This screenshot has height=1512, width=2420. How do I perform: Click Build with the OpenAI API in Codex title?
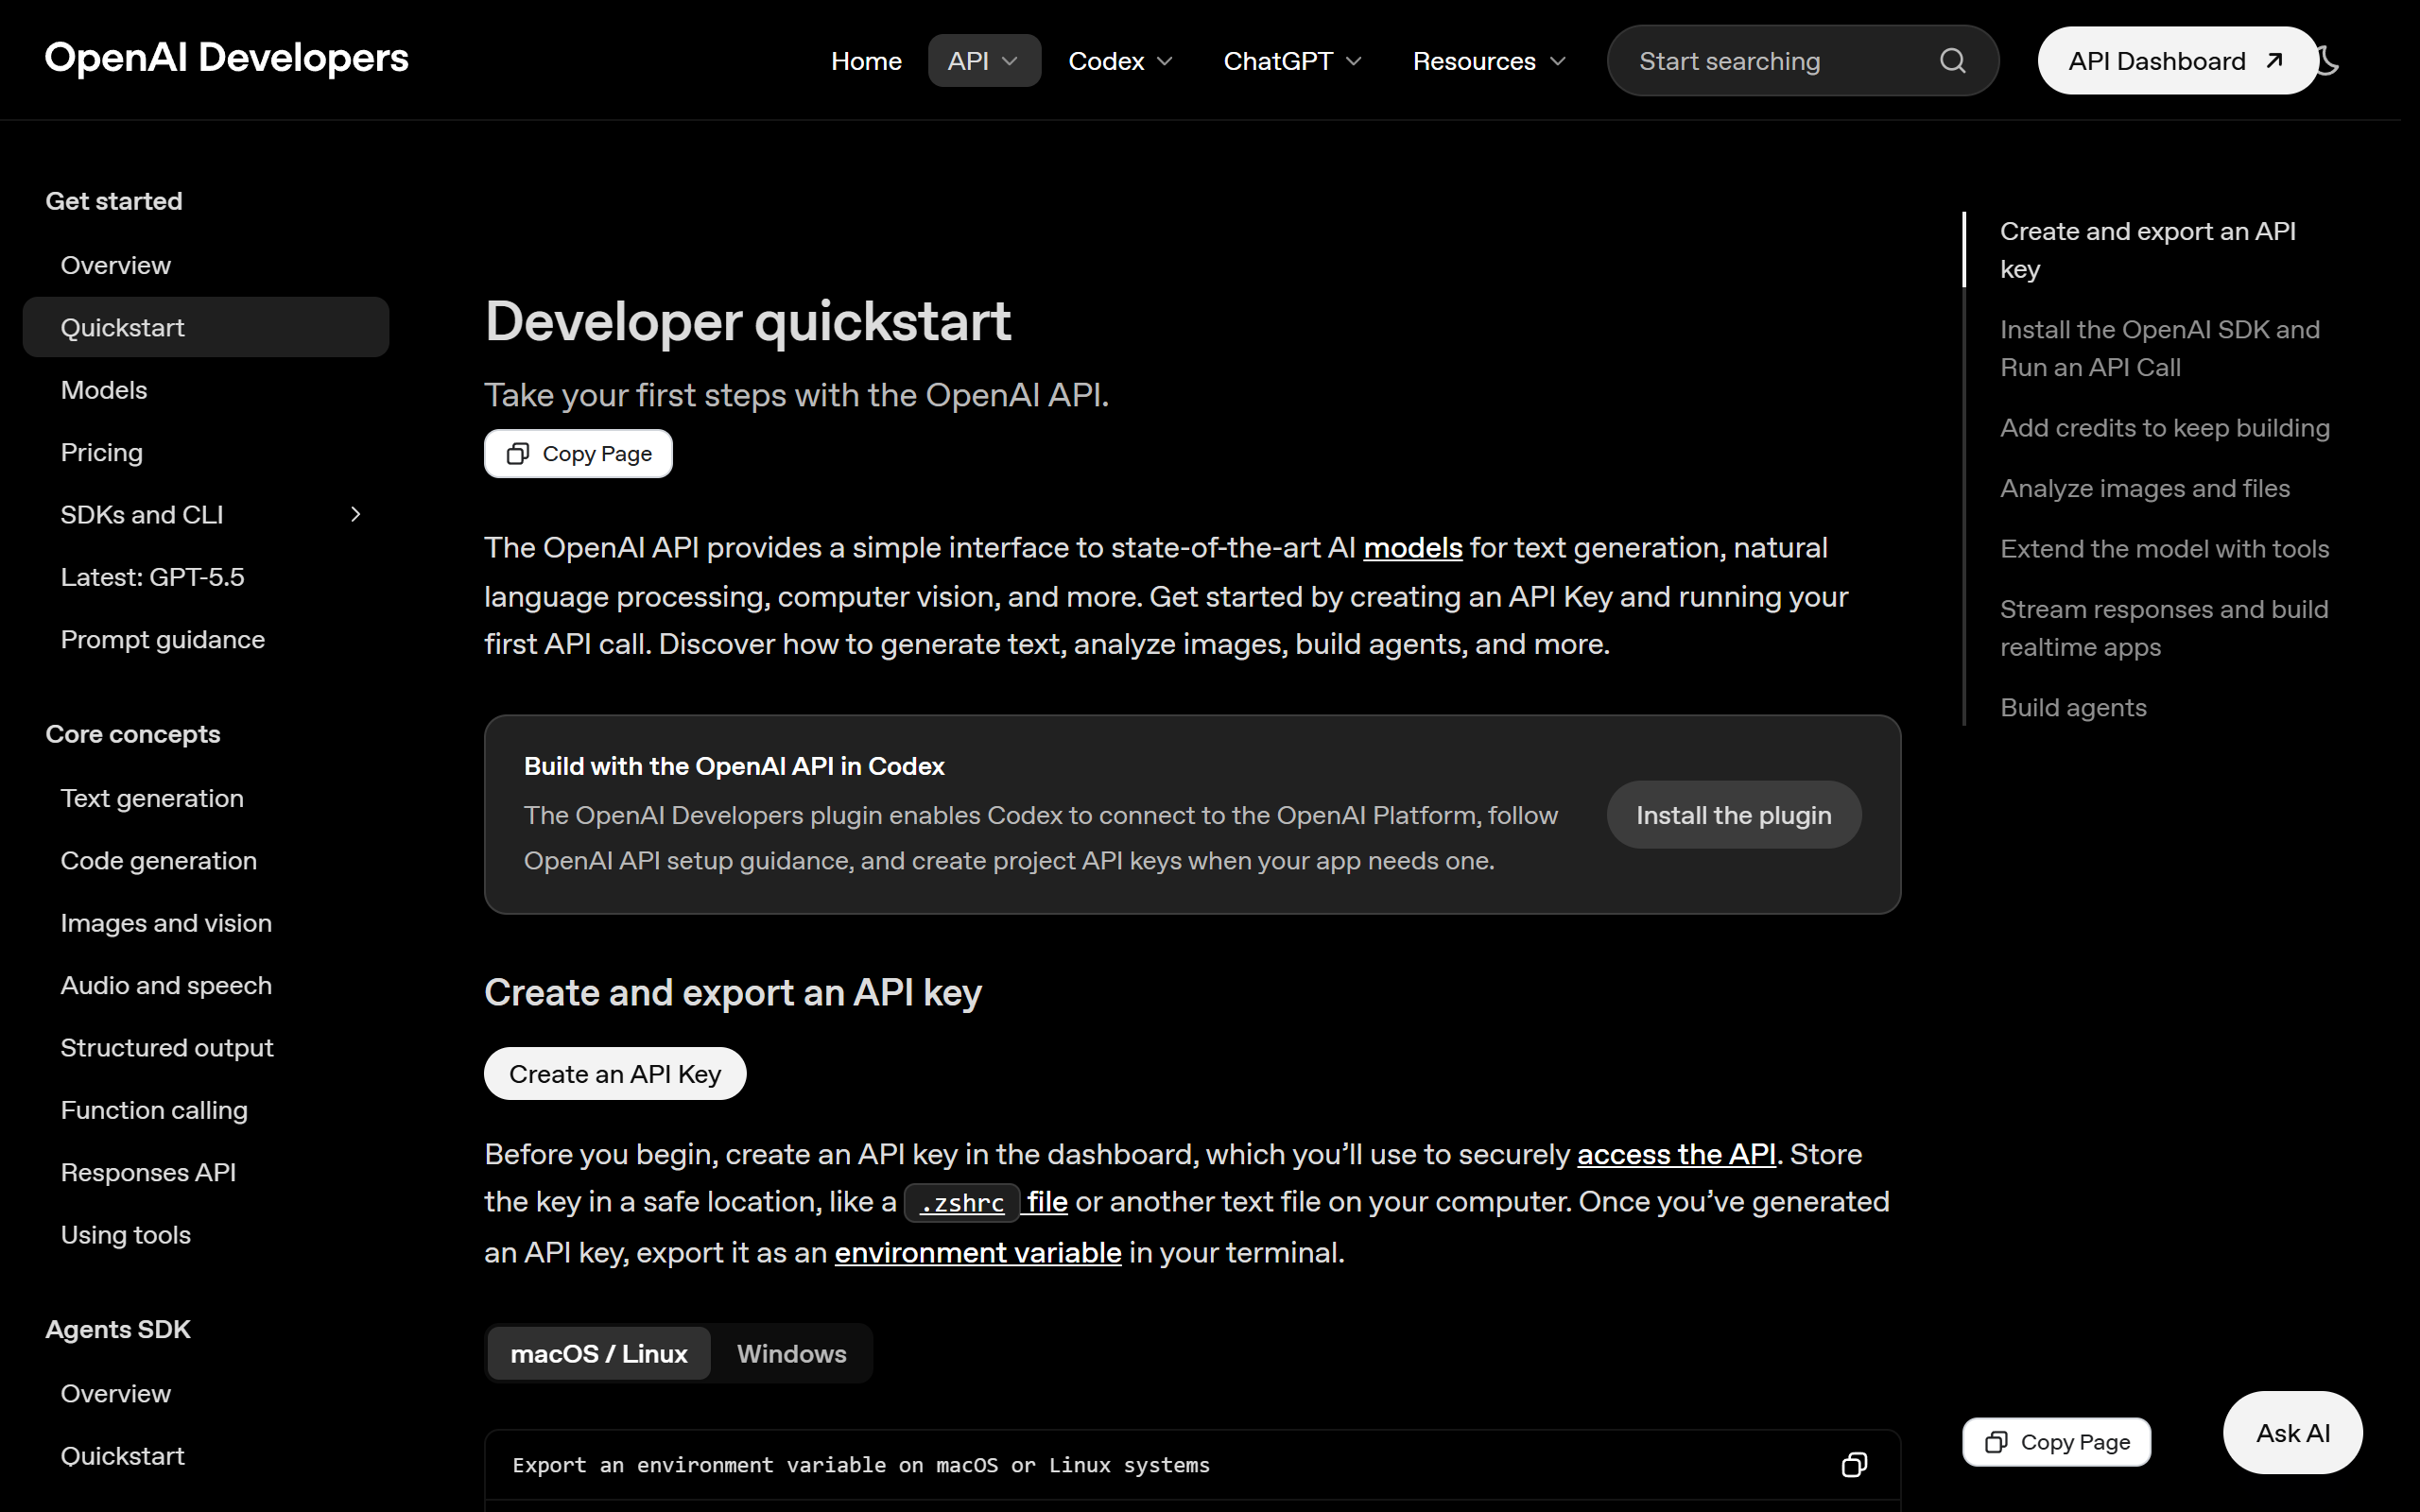coord(734,766)
